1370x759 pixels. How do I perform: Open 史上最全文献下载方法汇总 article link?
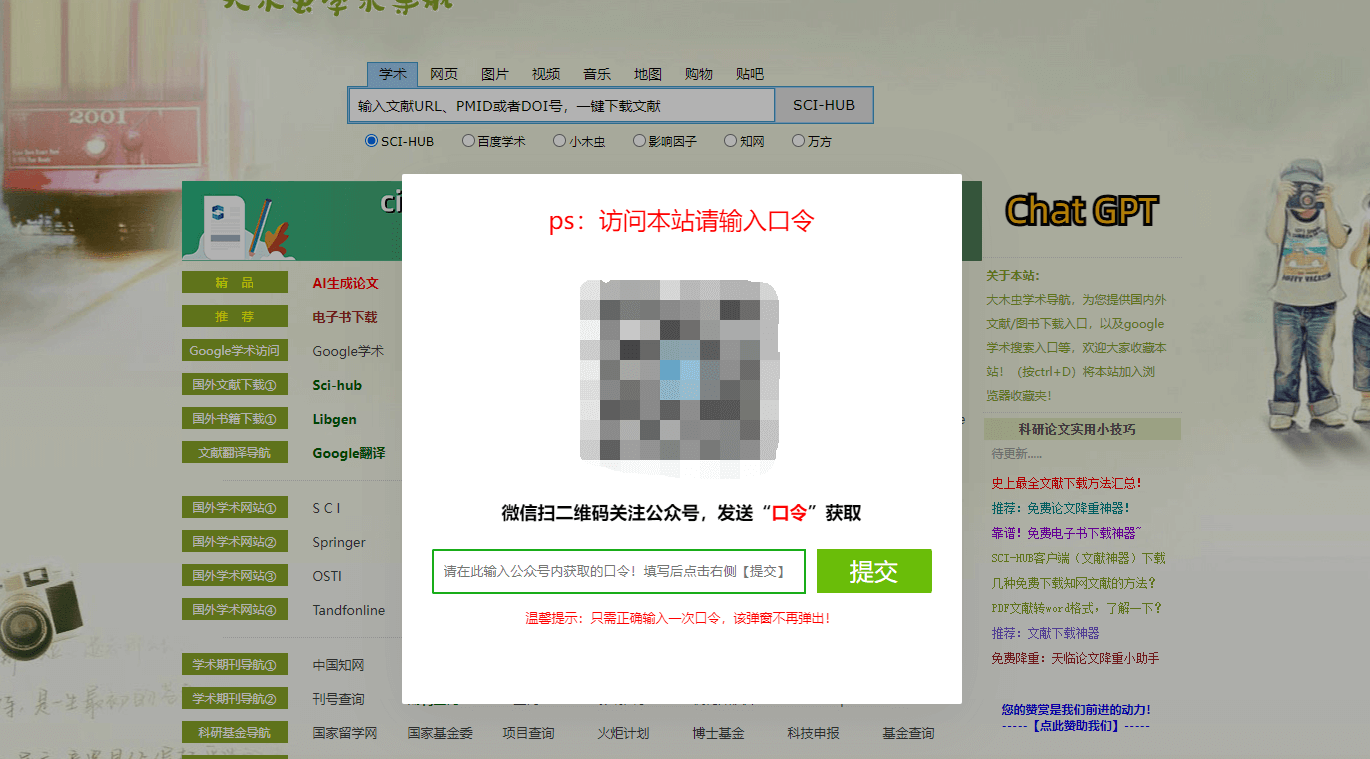click(x=1066, y=483)
